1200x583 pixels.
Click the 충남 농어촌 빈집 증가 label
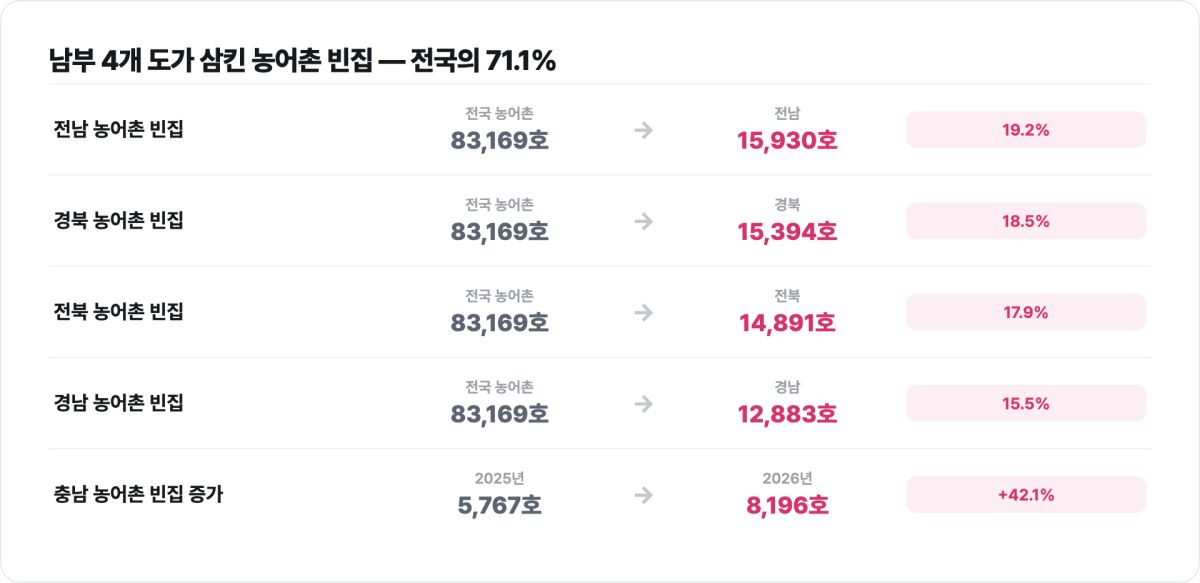pos(138,493)
